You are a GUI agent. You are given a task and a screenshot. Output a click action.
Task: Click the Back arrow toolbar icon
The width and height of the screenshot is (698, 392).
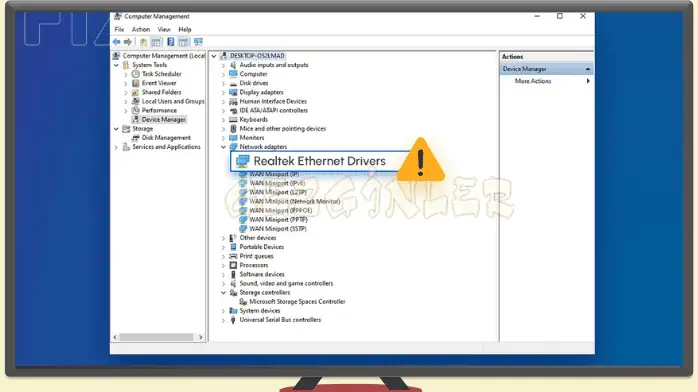tap(116, 42)
